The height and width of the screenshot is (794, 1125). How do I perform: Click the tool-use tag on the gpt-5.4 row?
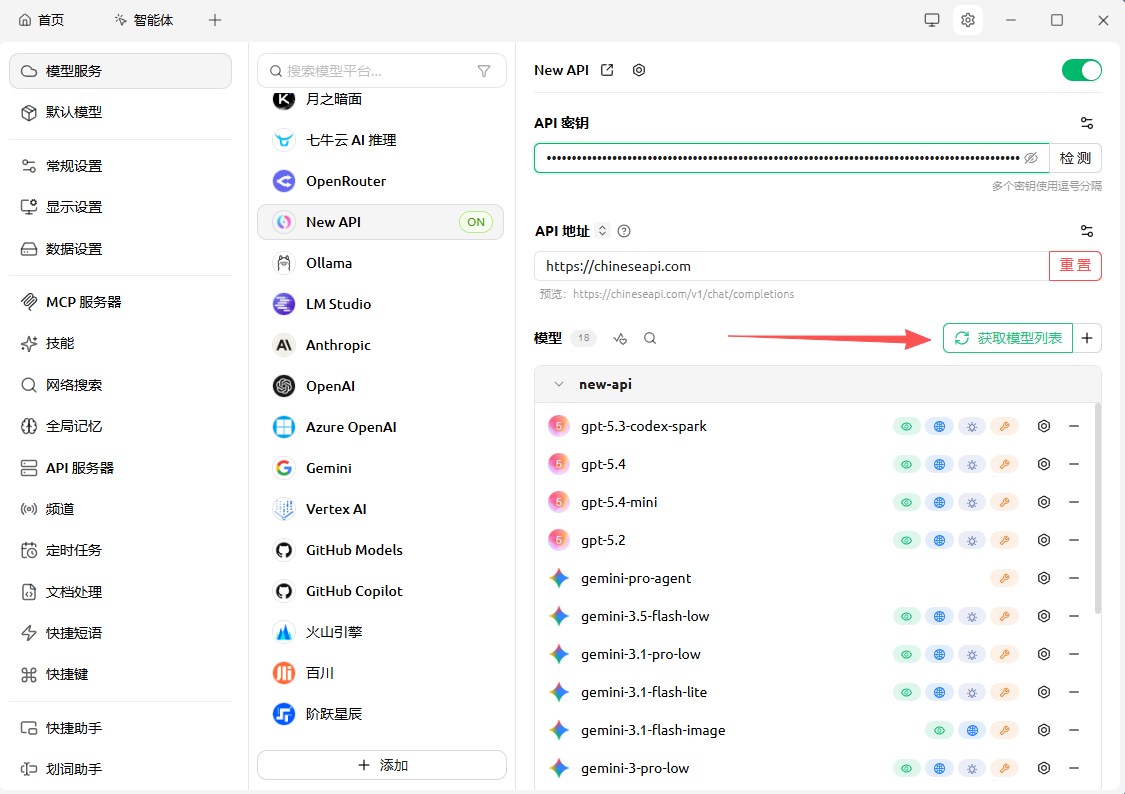coord(1004,464)
